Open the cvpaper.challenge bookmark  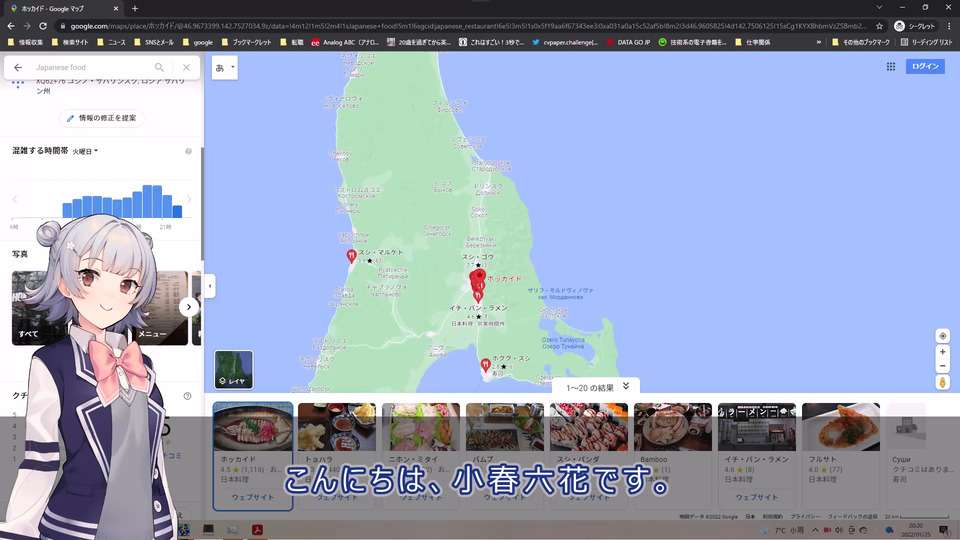click(564, 42)
